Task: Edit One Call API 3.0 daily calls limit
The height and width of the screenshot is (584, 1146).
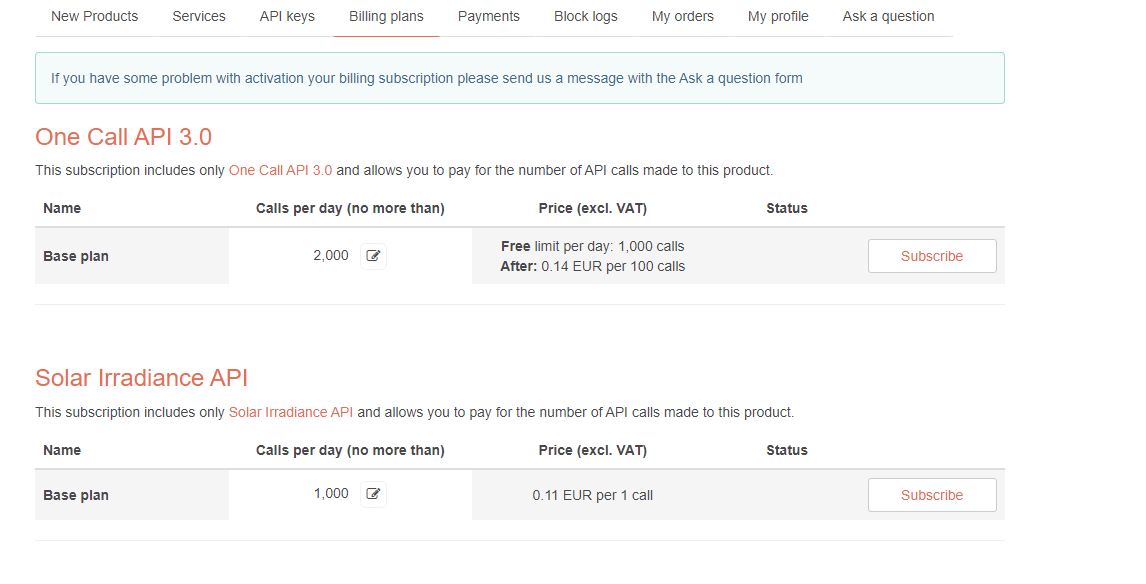Action: (x=373, y=256)
